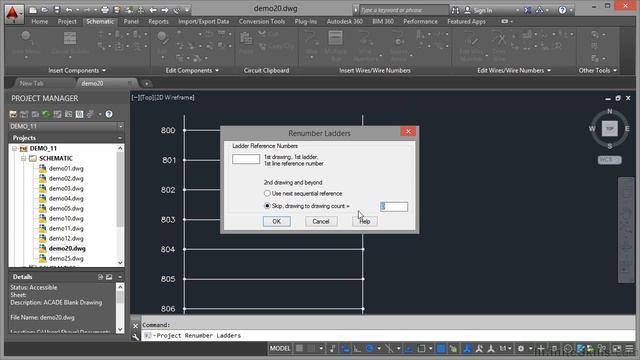
Task: Click the demo20.dwg file icon in tree
Action: click(x=42, y=248)
